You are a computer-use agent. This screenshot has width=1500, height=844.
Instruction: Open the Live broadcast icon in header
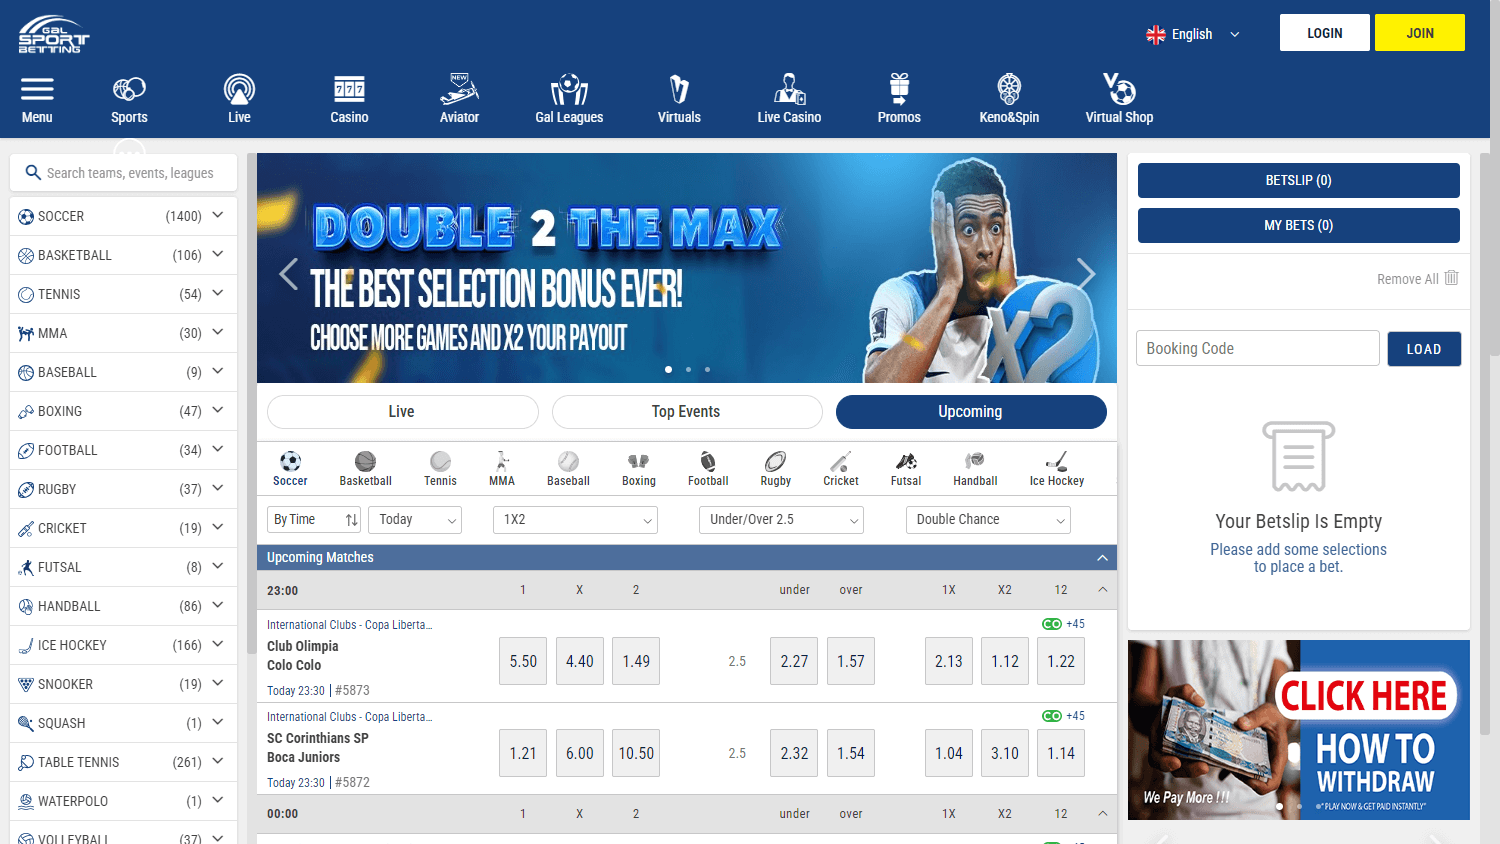tap(239, 89)
